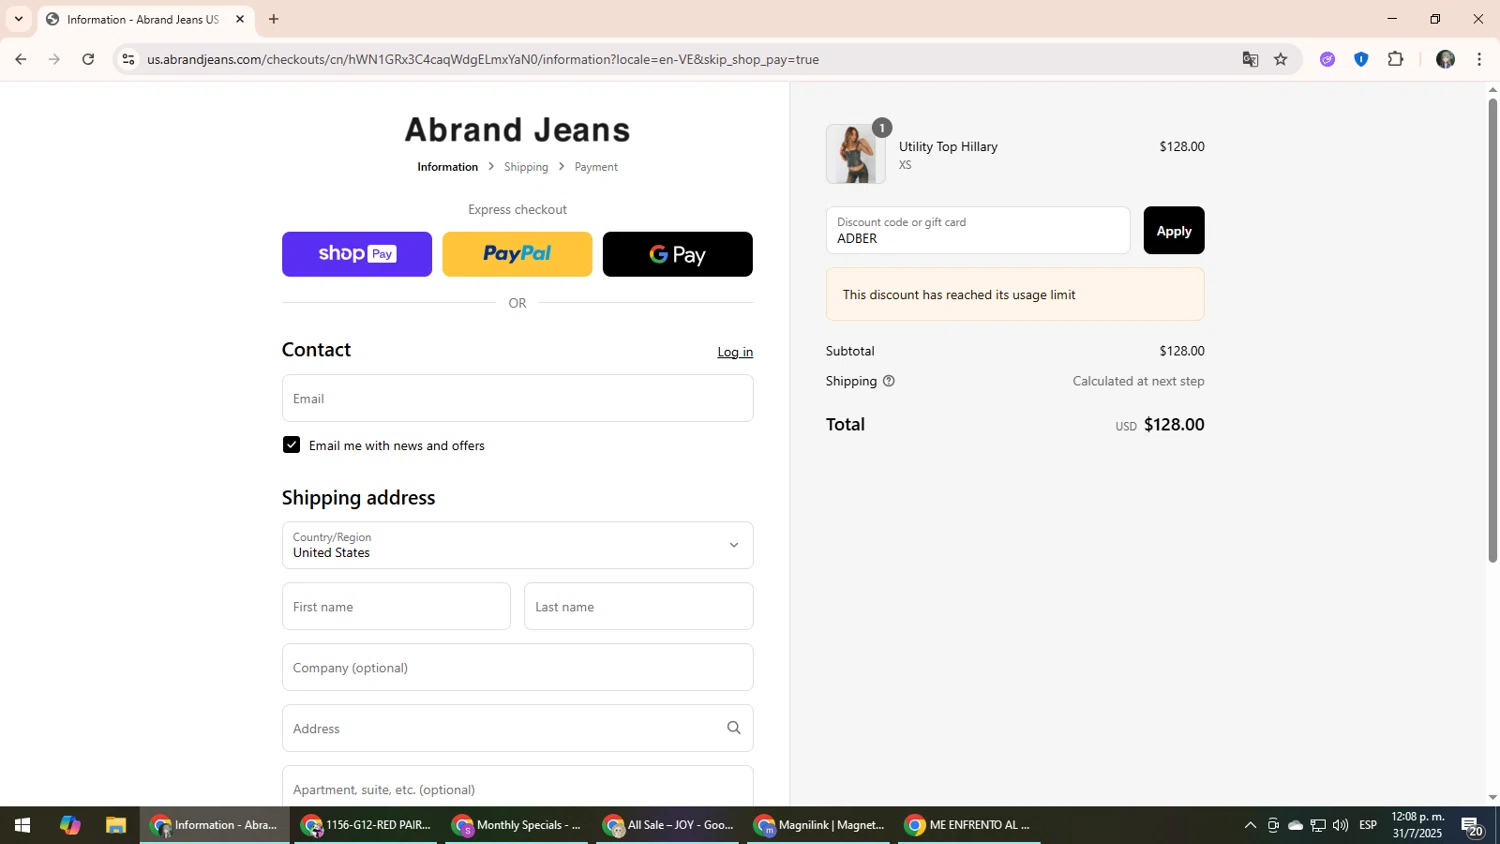Open the purple extension icon in toolbar
The height and width of the screenshot is (844, 1500).
click(1327, 59)
